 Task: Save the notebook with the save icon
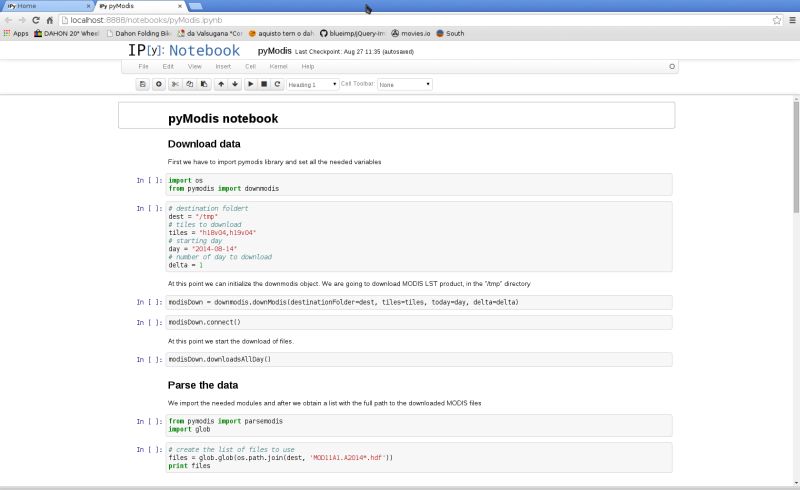tap(142, 84)
